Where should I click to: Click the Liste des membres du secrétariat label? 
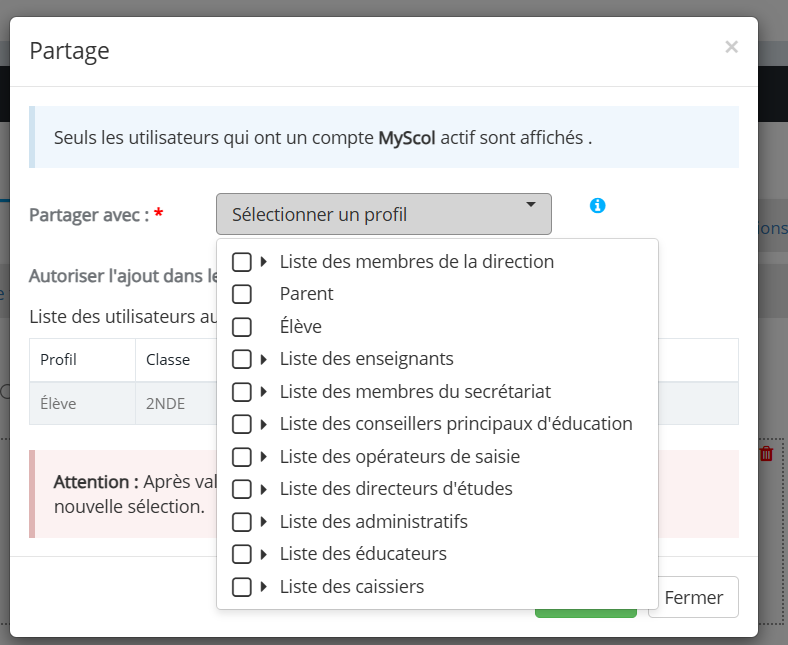[416, 392]
